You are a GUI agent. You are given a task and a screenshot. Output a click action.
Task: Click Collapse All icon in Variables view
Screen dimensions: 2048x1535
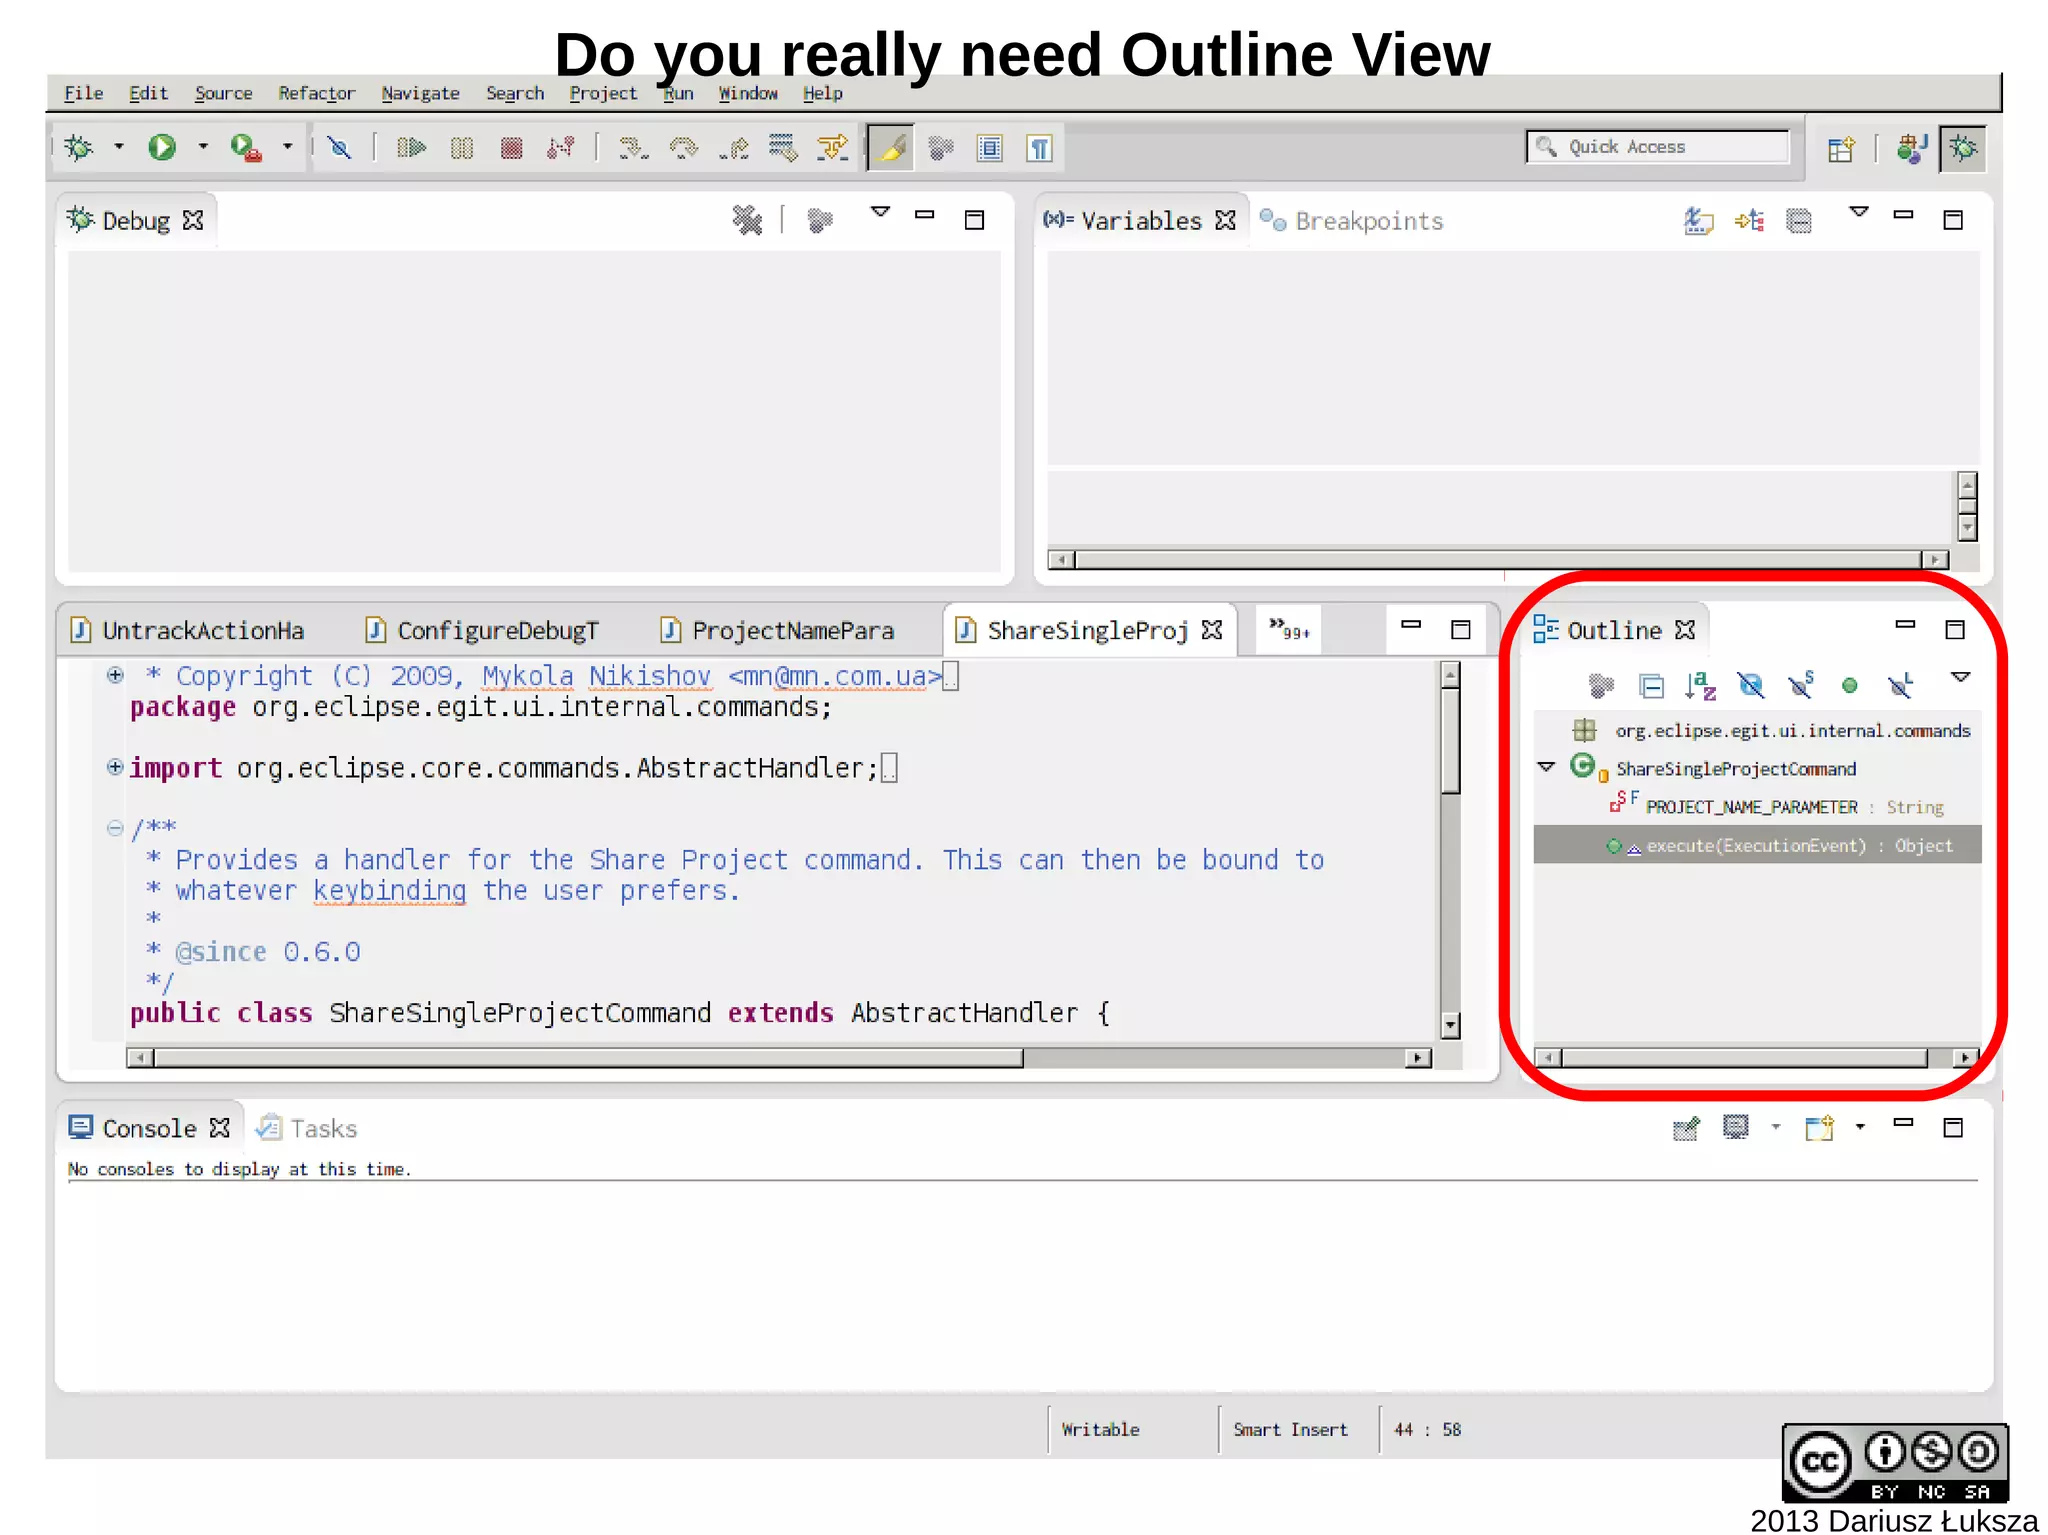click(1799, 220)
